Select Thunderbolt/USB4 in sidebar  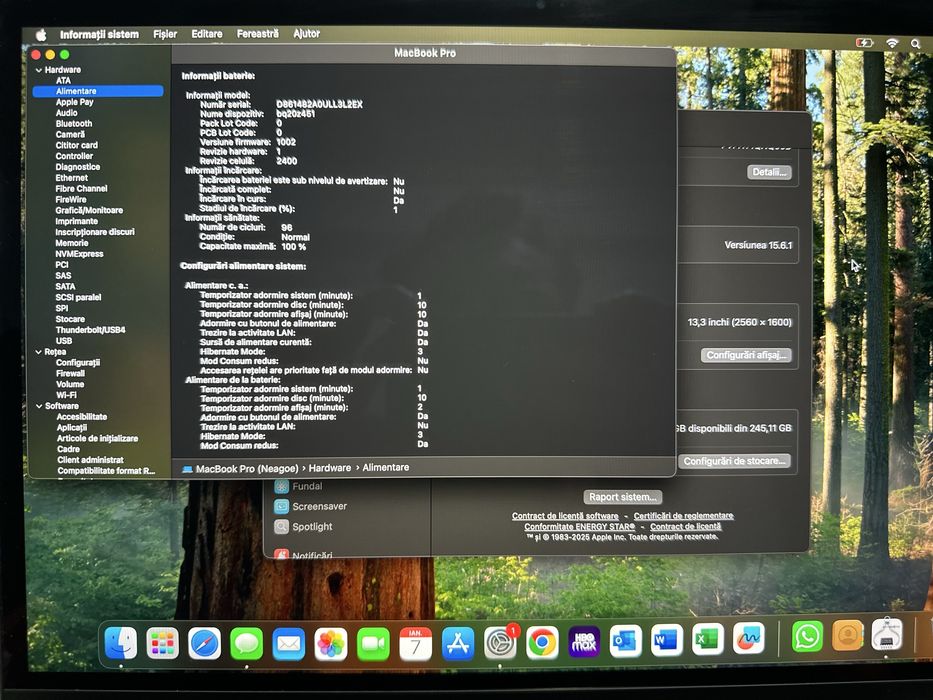[x=90, y=330]
